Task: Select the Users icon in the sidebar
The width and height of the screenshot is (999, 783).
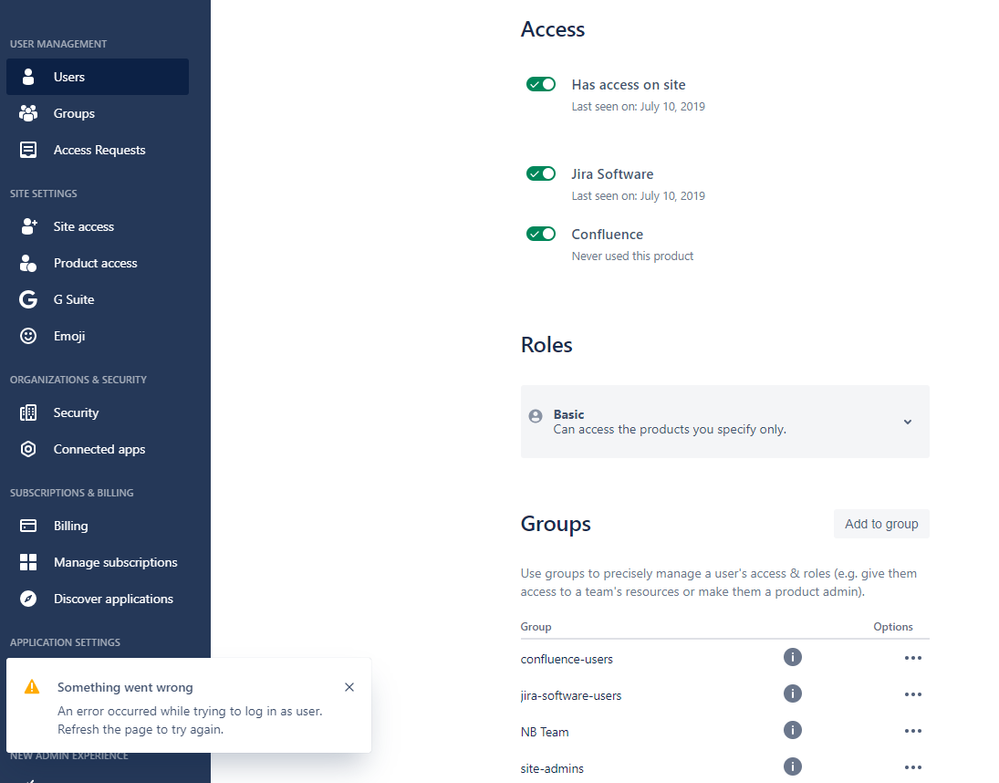Action: click(x=28, y=77)
